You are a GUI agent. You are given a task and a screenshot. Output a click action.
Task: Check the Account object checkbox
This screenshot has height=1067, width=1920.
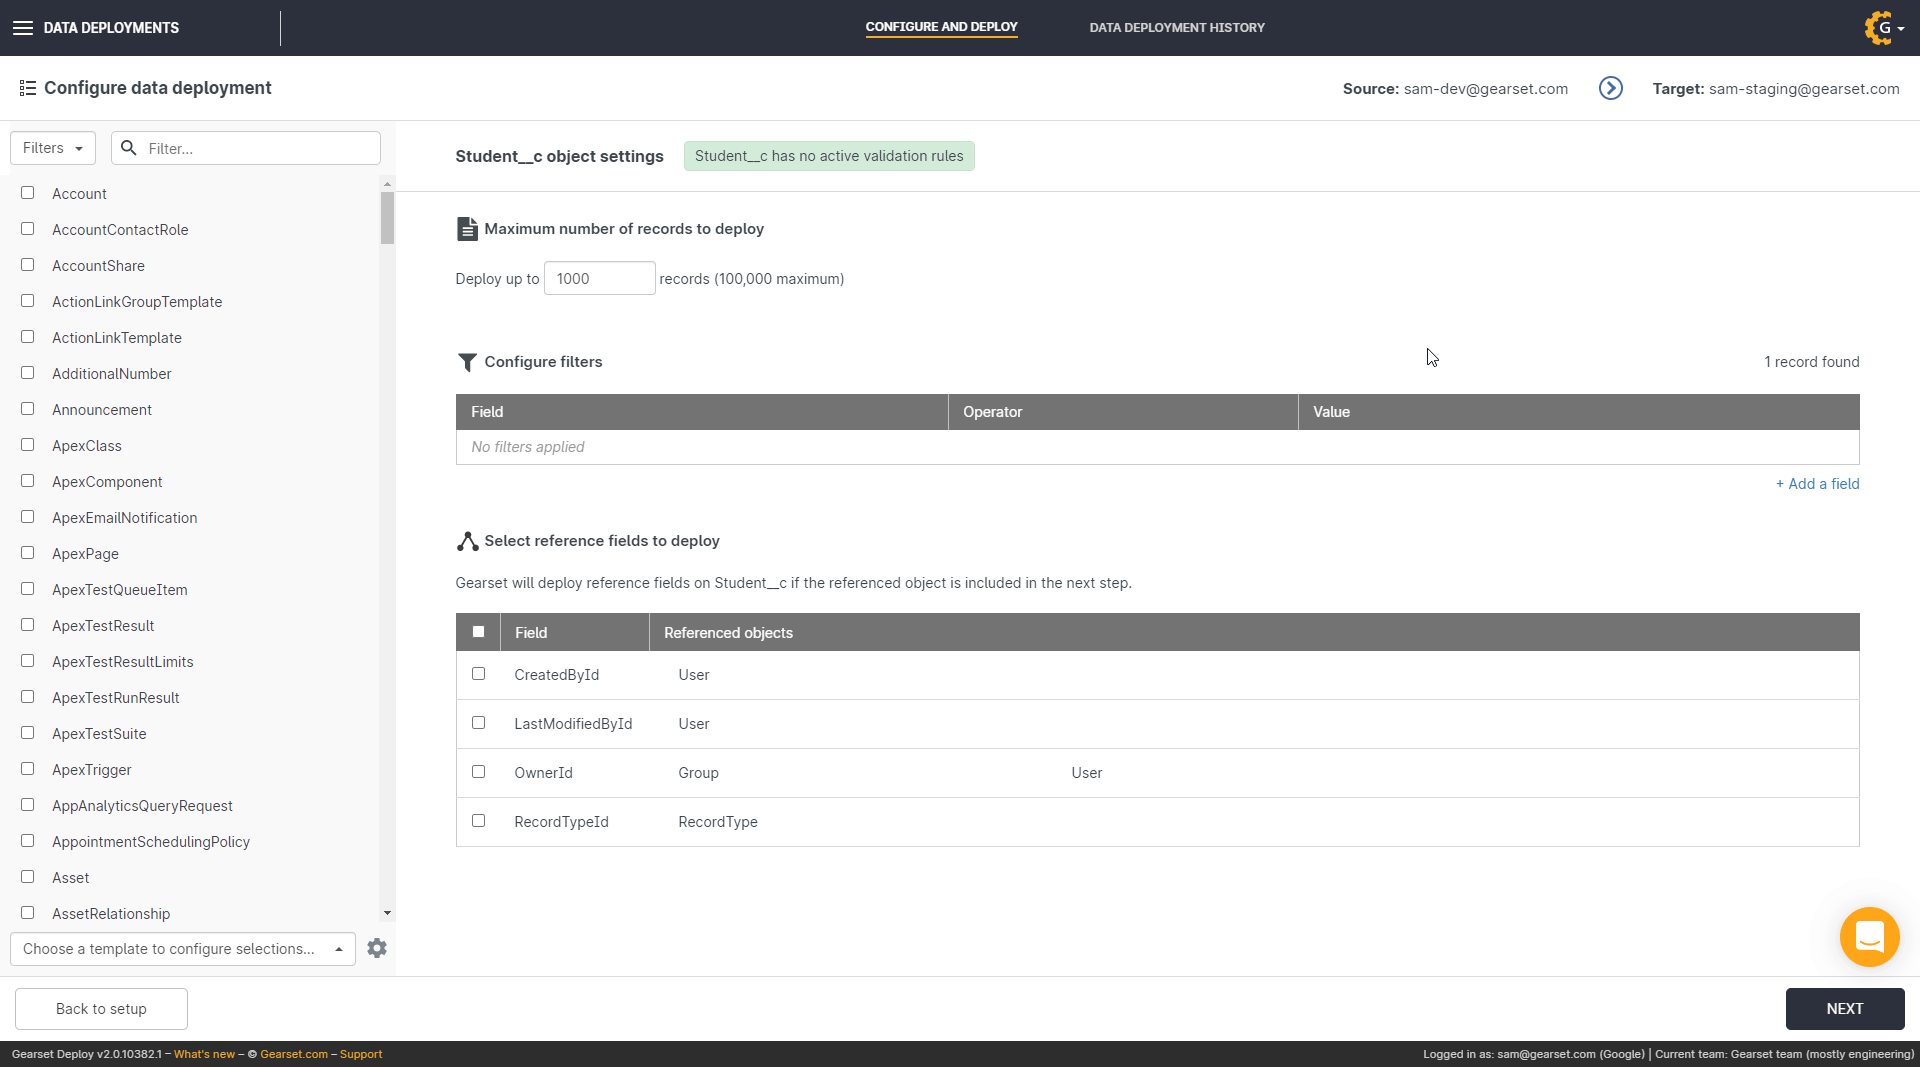pyautogui.click(x=27, y=192)
